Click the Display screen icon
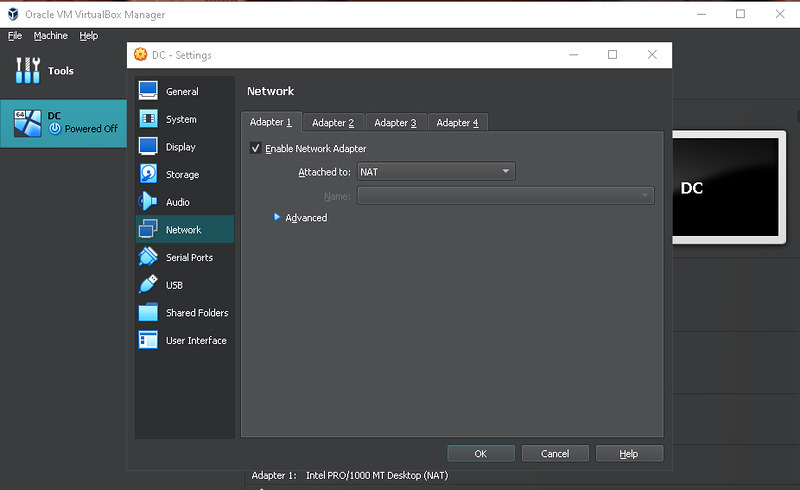This screenshot has height=490, width=800. coord(148,146)
